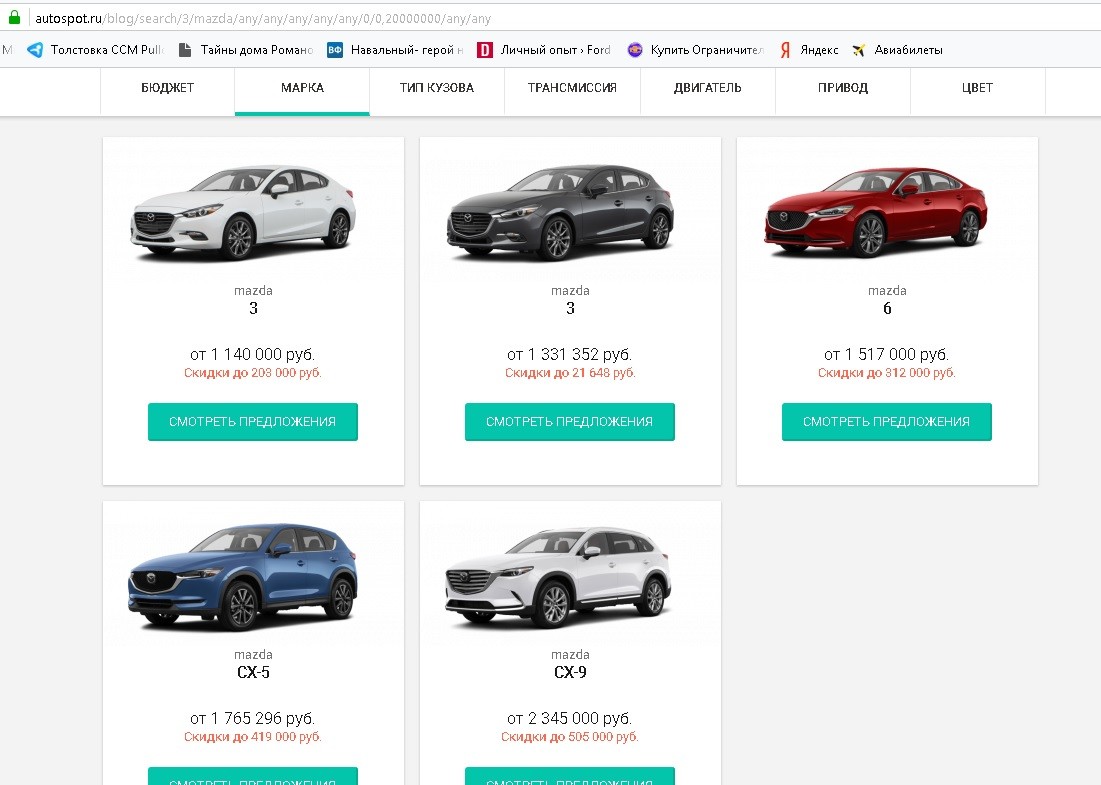Open the ПРИВОД filter tab
Viewport: 1101px width, 785px height.
click(843, 88)
